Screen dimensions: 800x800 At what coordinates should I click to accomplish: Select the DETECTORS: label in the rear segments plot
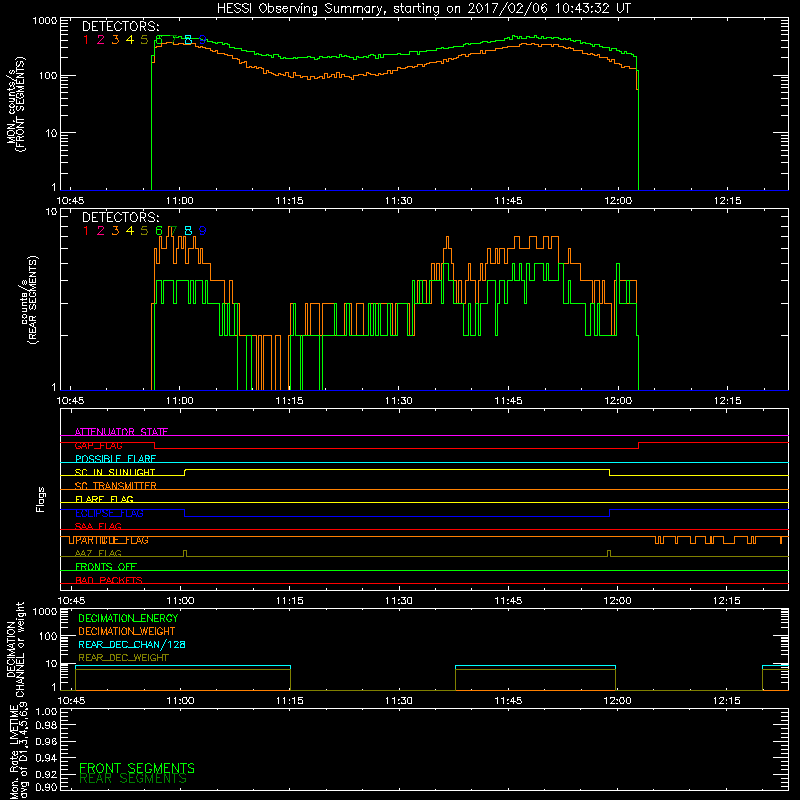coord(120,217)
